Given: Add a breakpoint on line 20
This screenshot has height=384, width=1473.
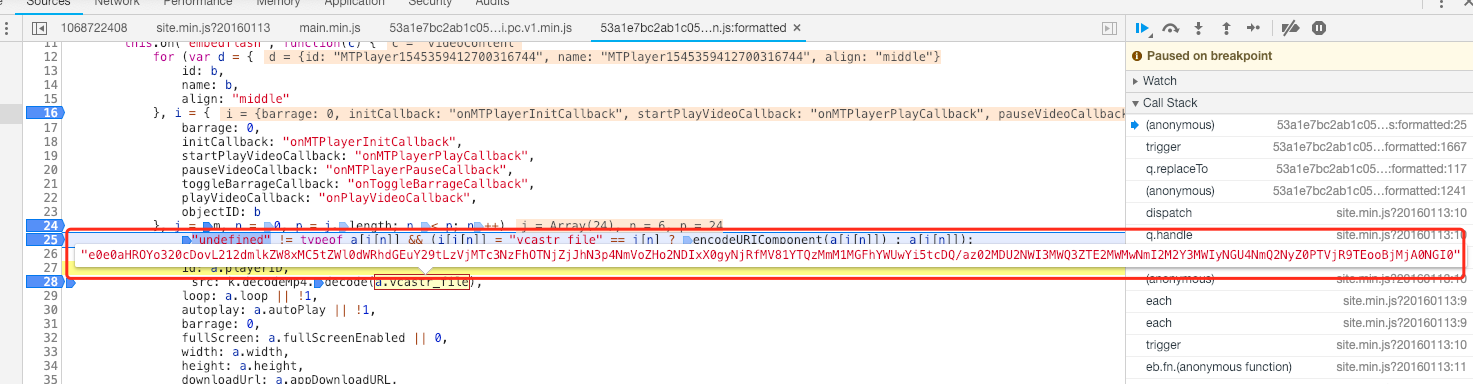Looking at the screenshot, I should [x=50, y=170].
